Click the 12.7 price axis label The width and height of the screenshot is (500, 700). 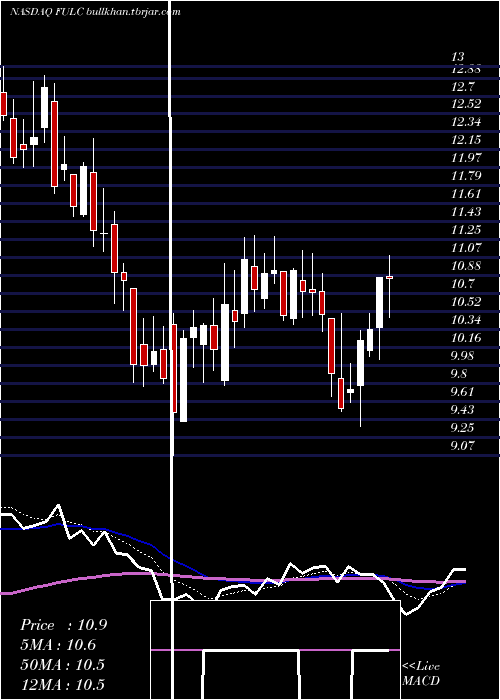coord(462,86)
